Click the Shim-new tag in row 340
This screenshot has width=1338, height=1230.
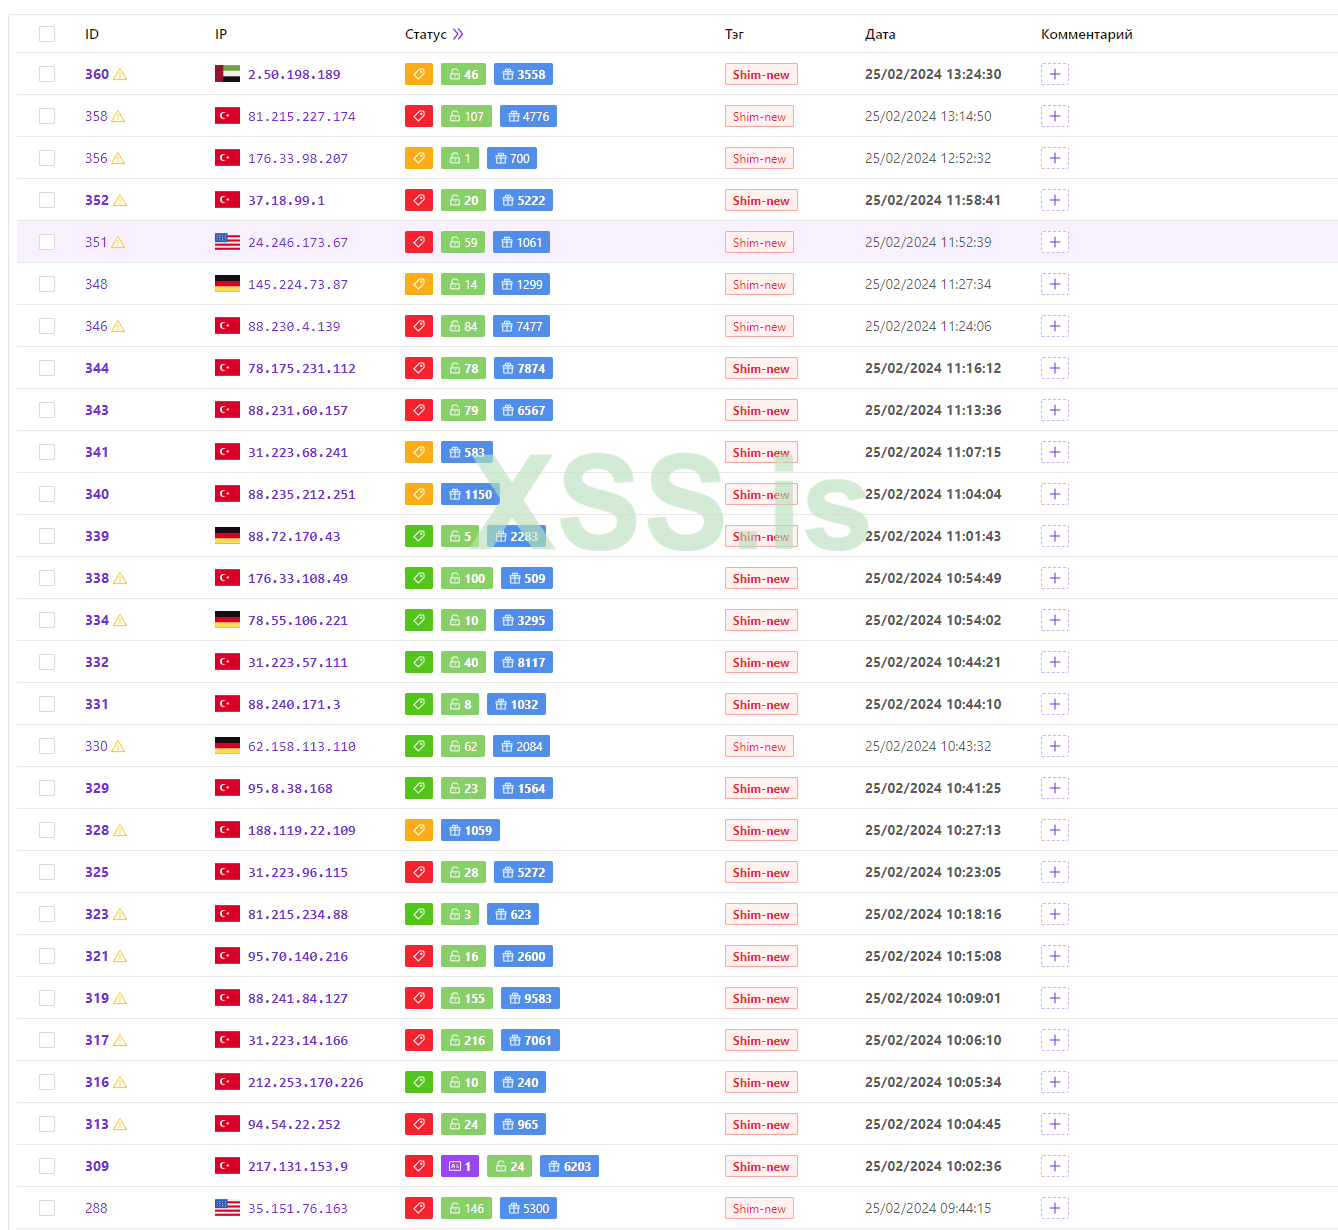click(761, 494)
